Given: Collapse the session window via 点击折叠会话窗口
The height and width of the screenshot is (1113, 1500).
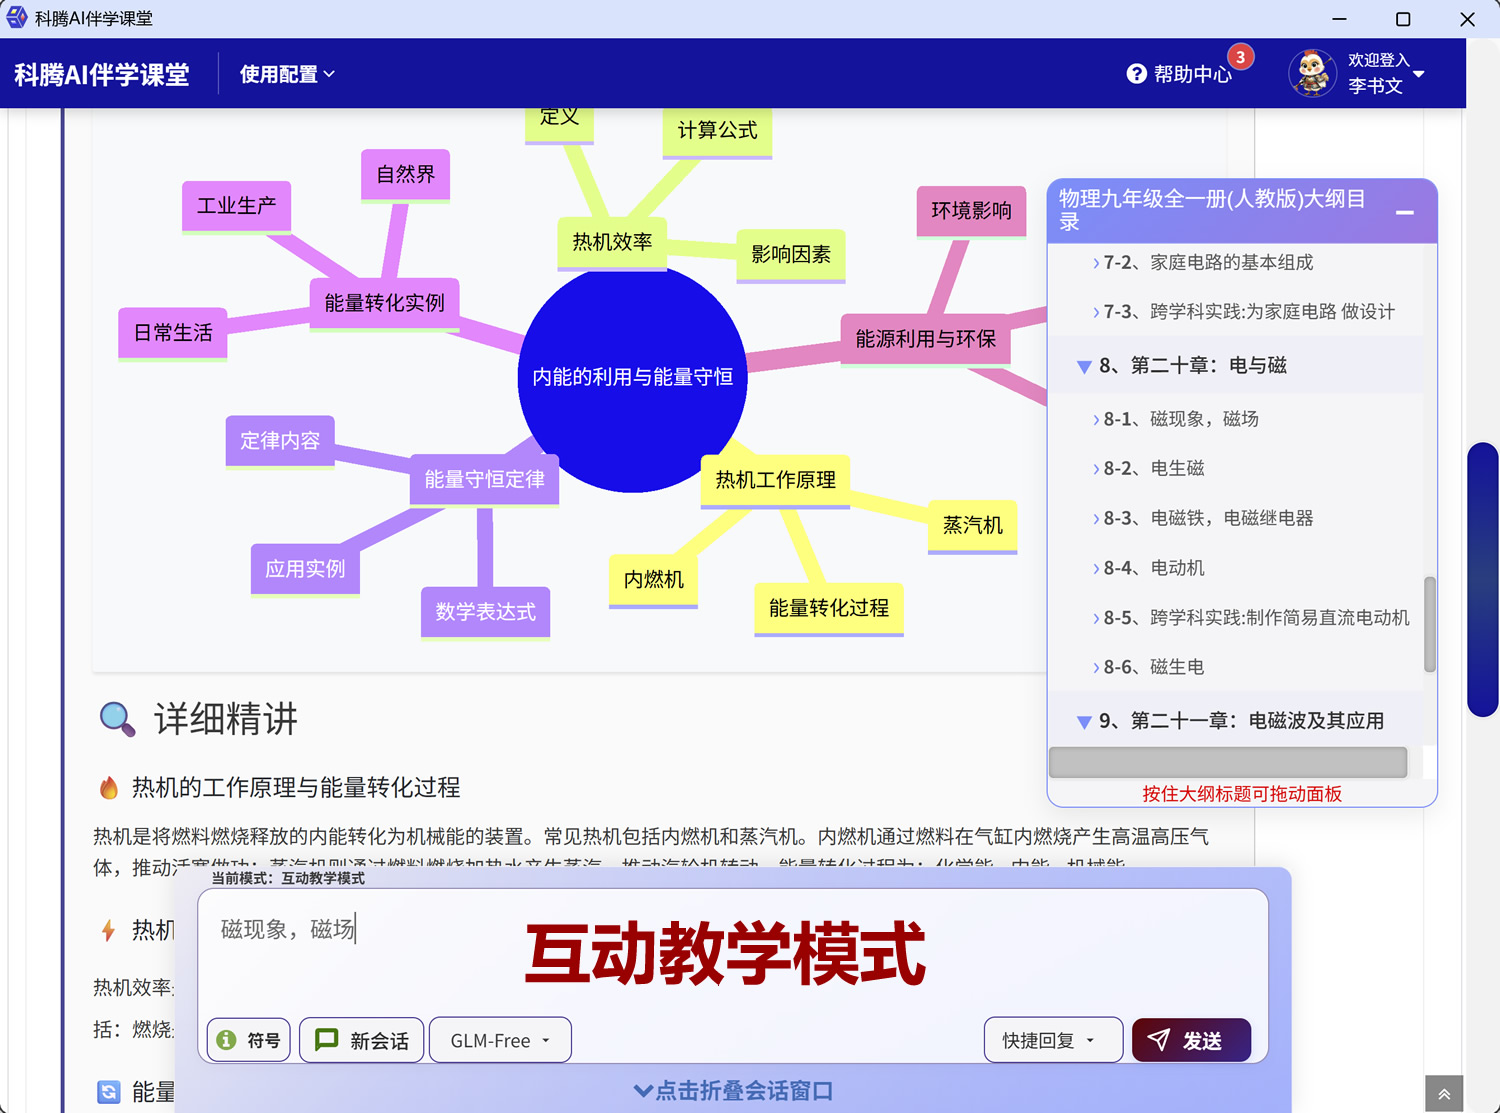Looking at the screenshot, I should point(733,1091).
